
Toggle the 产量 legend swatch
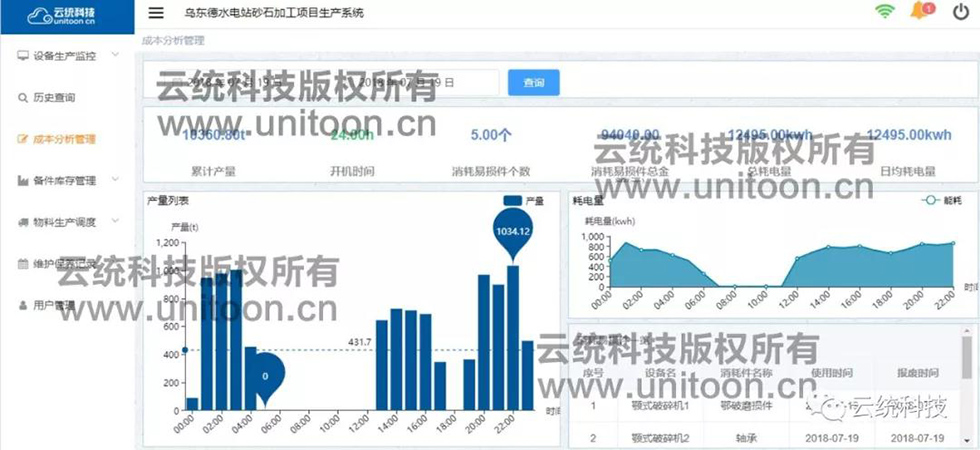[x=512, y=201]
